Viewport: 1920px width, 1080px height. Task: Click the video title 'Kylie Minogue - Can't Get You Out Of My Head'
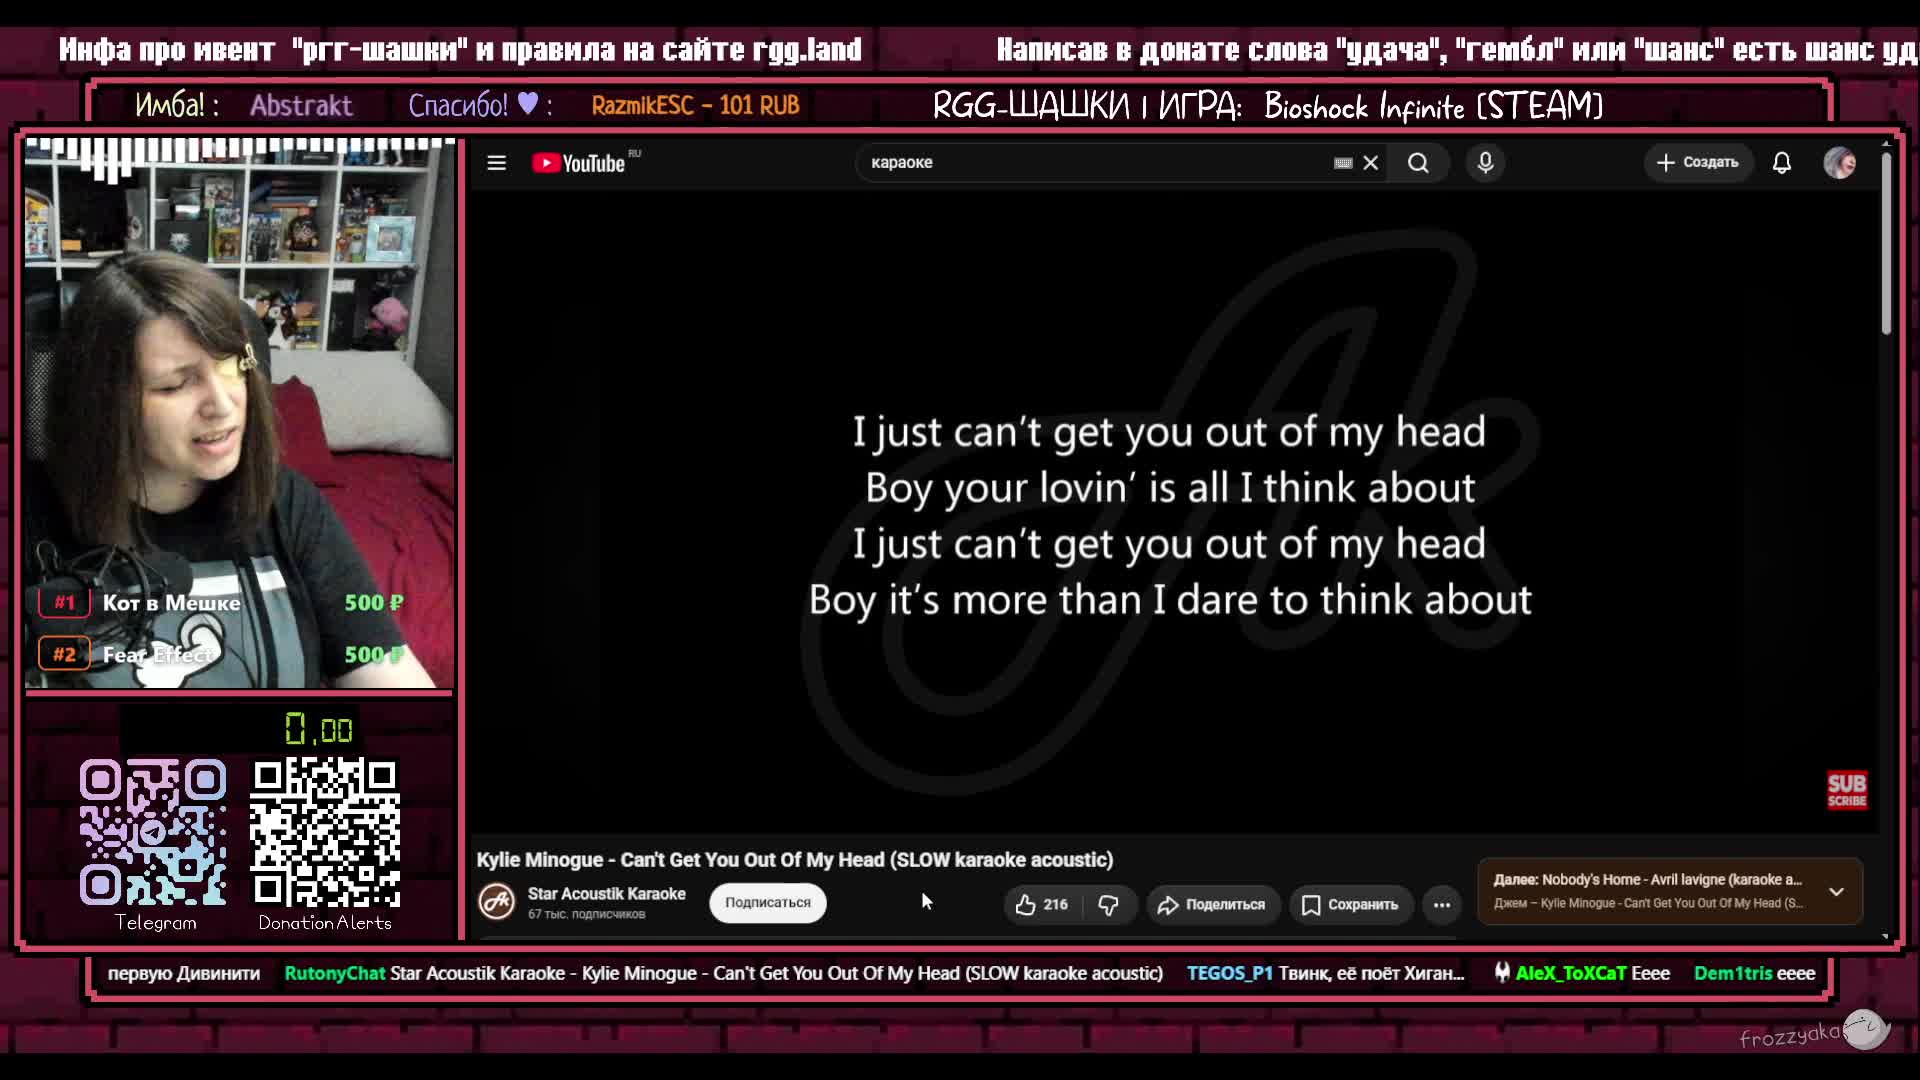click(x=795, y=860)
